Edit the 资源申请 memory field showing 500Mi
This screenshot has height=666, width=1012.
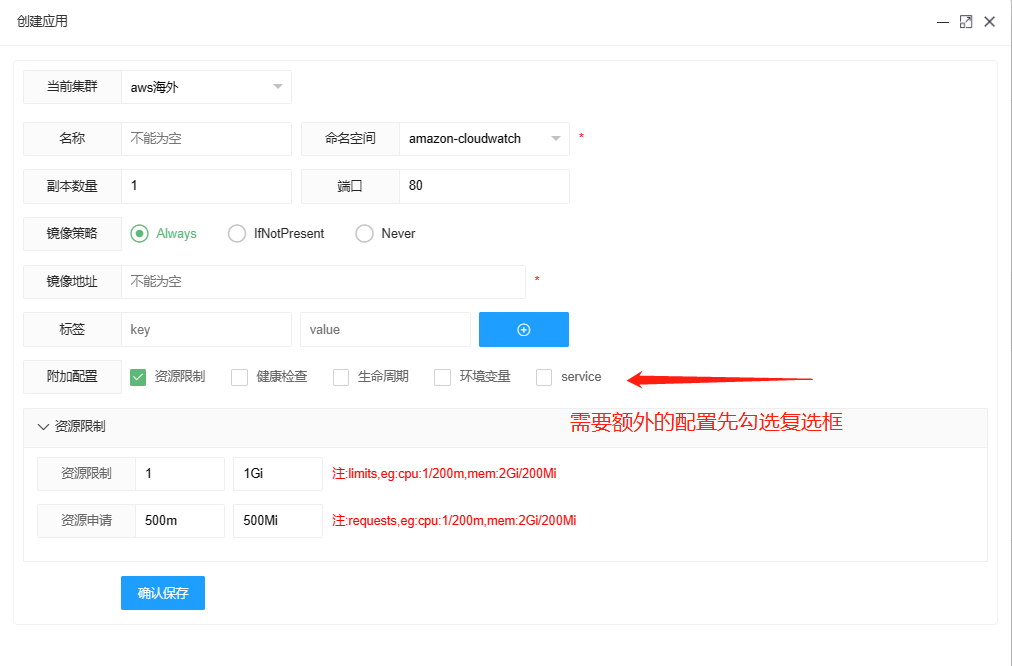[278, 521]
